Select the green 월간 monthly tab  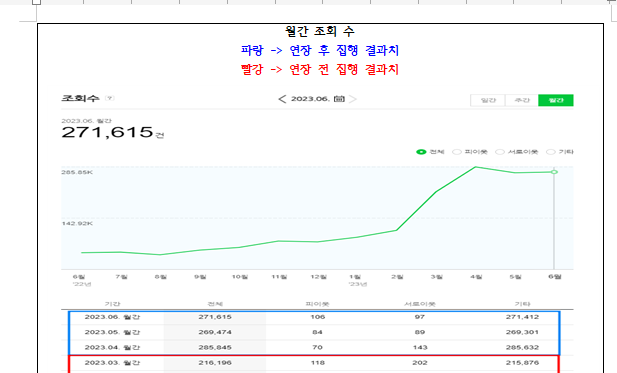click(556, 100)
